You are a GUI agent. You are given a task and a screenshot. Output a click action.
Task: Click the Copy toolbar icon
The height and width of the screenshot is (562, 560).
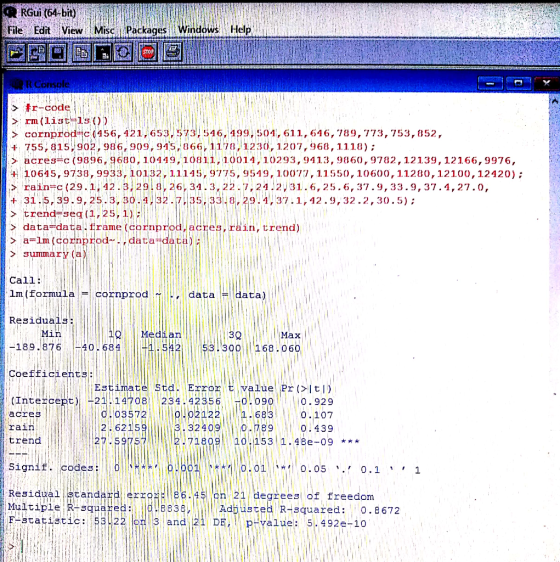(82, 53)
